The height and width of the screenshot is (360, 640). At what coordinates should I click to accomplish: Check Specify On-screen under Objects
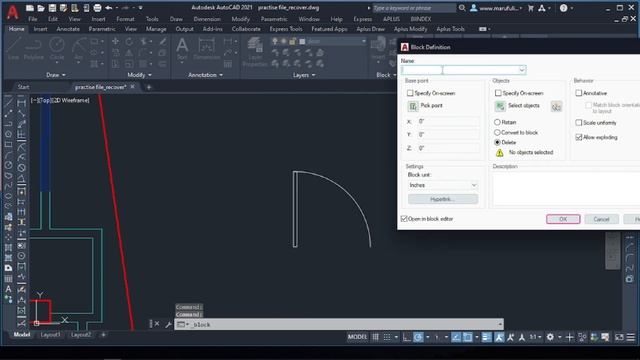coord(498,93)
